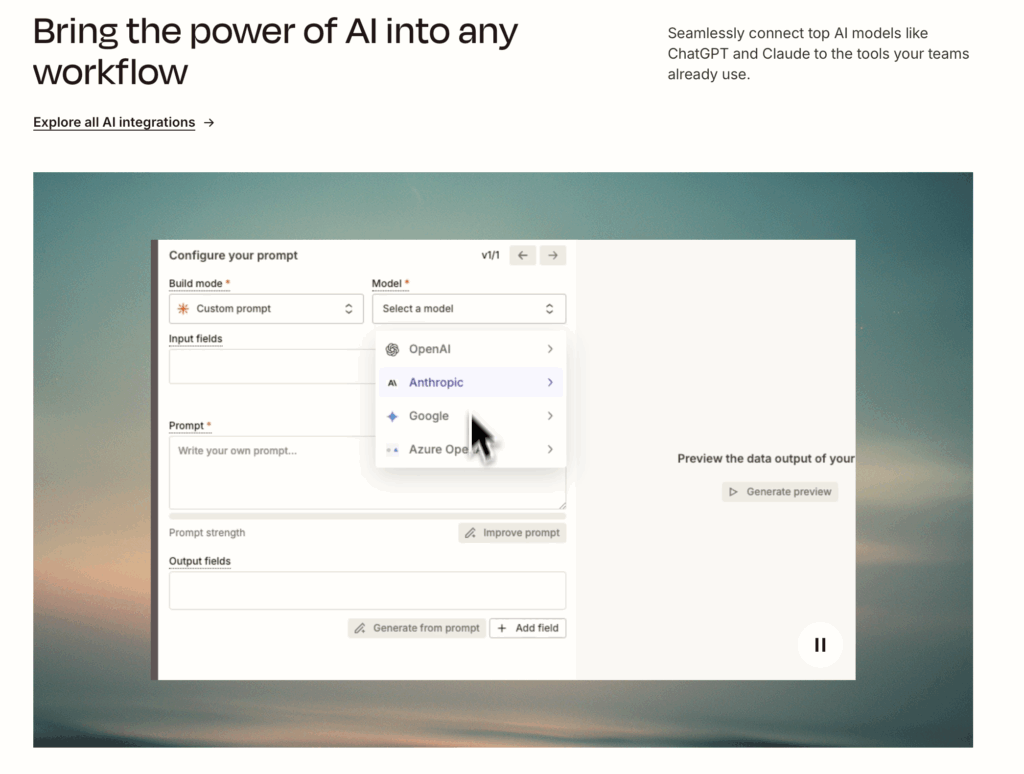Click the Generate preview button

click(x=780, y=492)
